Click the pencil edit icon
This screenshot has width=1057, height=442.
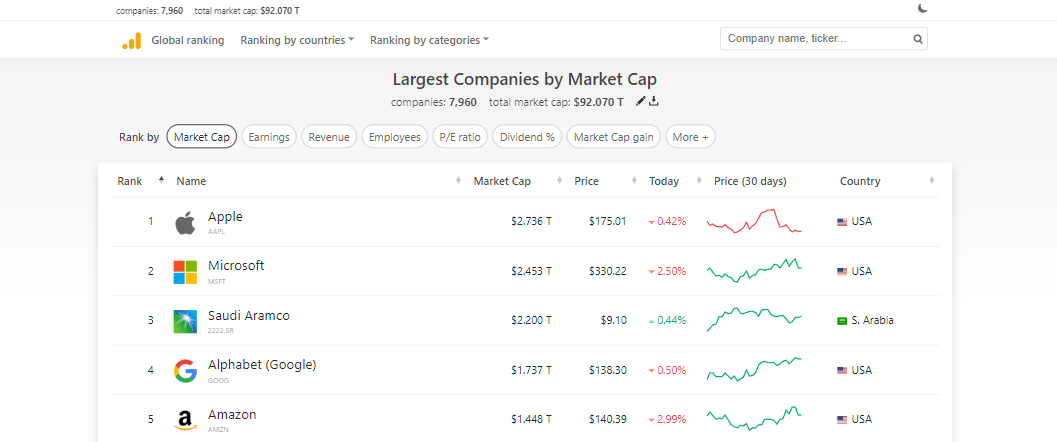(640, 102)
